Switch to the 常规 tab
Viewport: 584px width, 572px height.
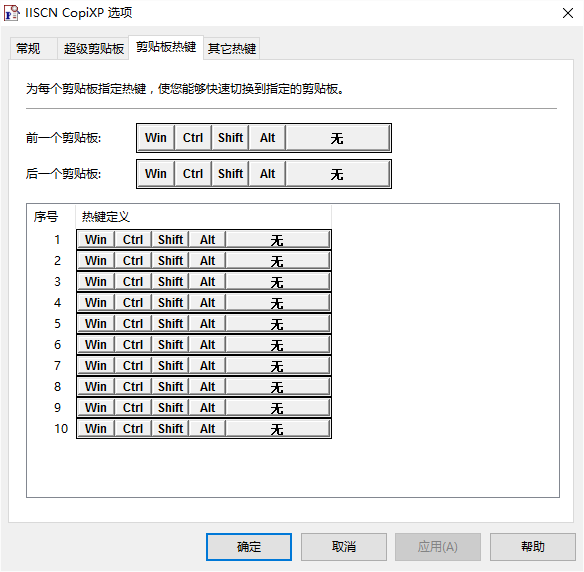[34, 48]
